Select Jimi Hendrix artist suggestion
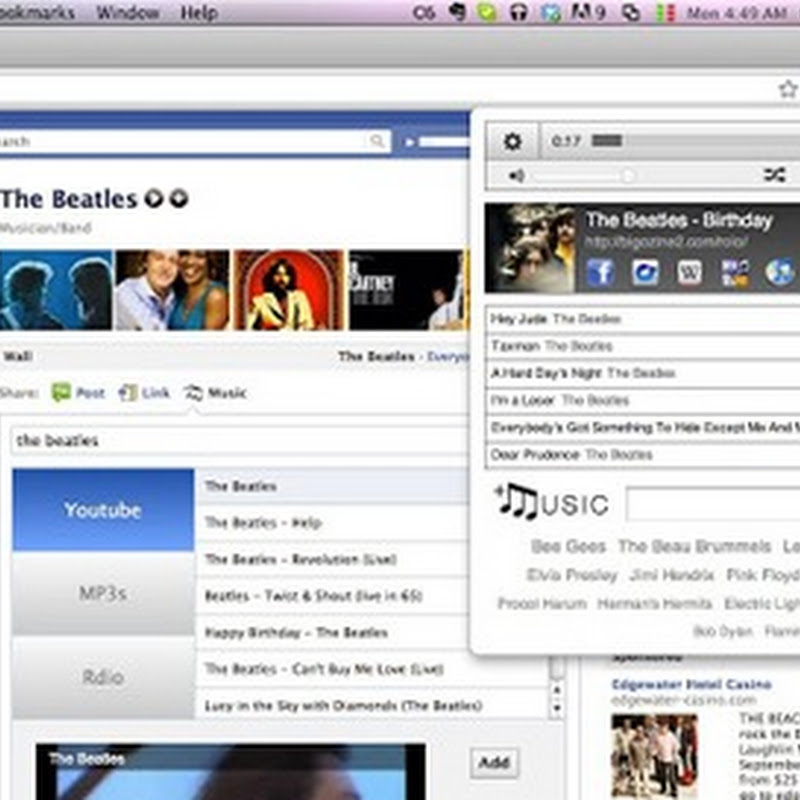The height and width of the screenshot is (800, 800). pos(672,576)
